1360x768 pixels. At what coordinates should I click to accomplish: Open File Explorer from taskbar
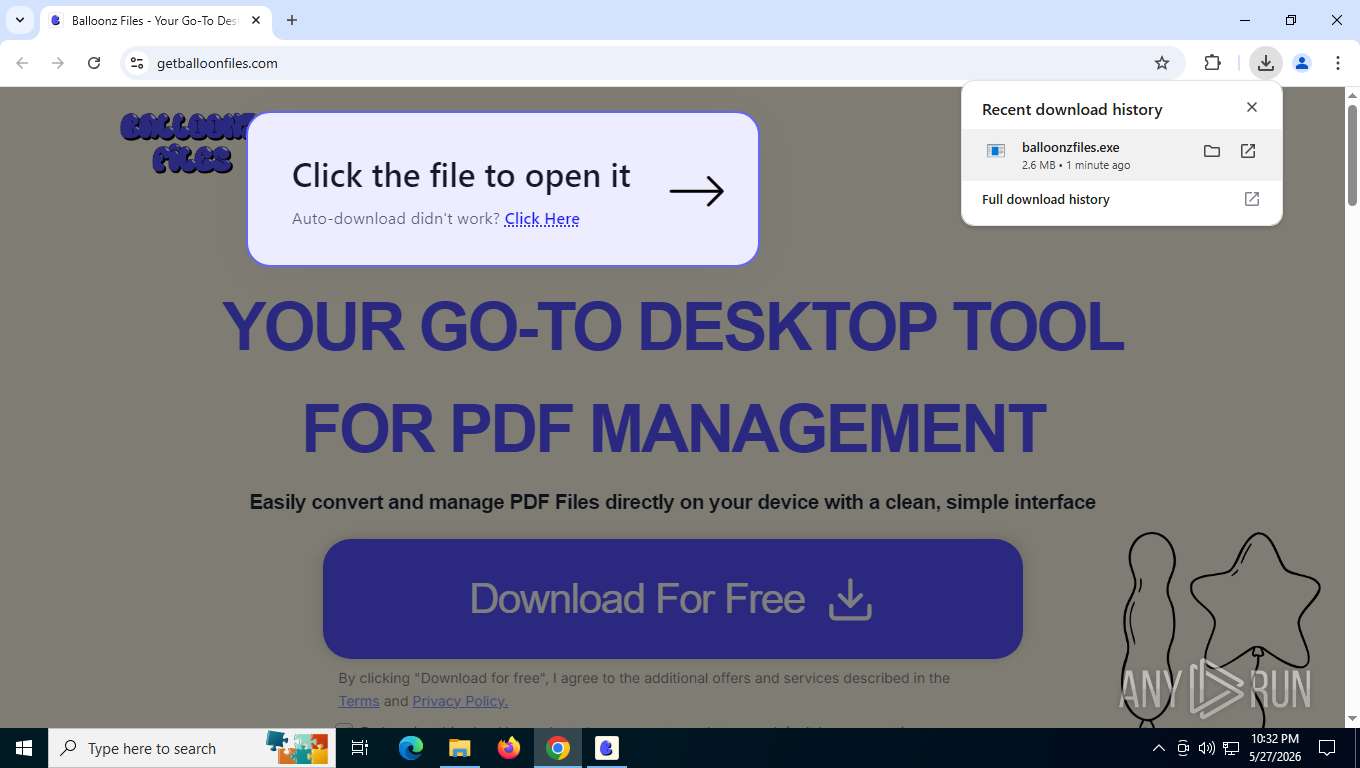coord(460,748)
